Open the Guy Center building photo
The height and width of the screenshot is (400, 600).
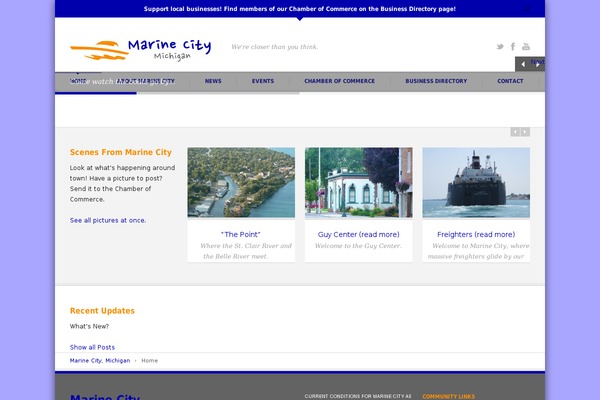(359, 183)
